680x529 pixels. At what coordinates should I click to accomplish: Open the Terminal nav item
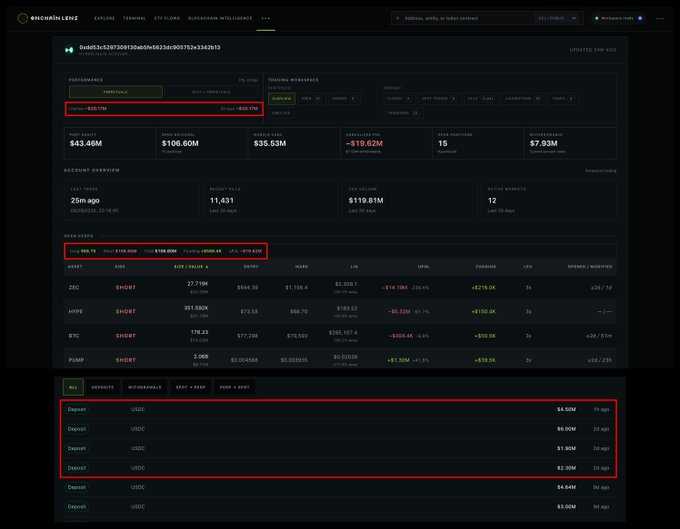[x=134, y=18]
